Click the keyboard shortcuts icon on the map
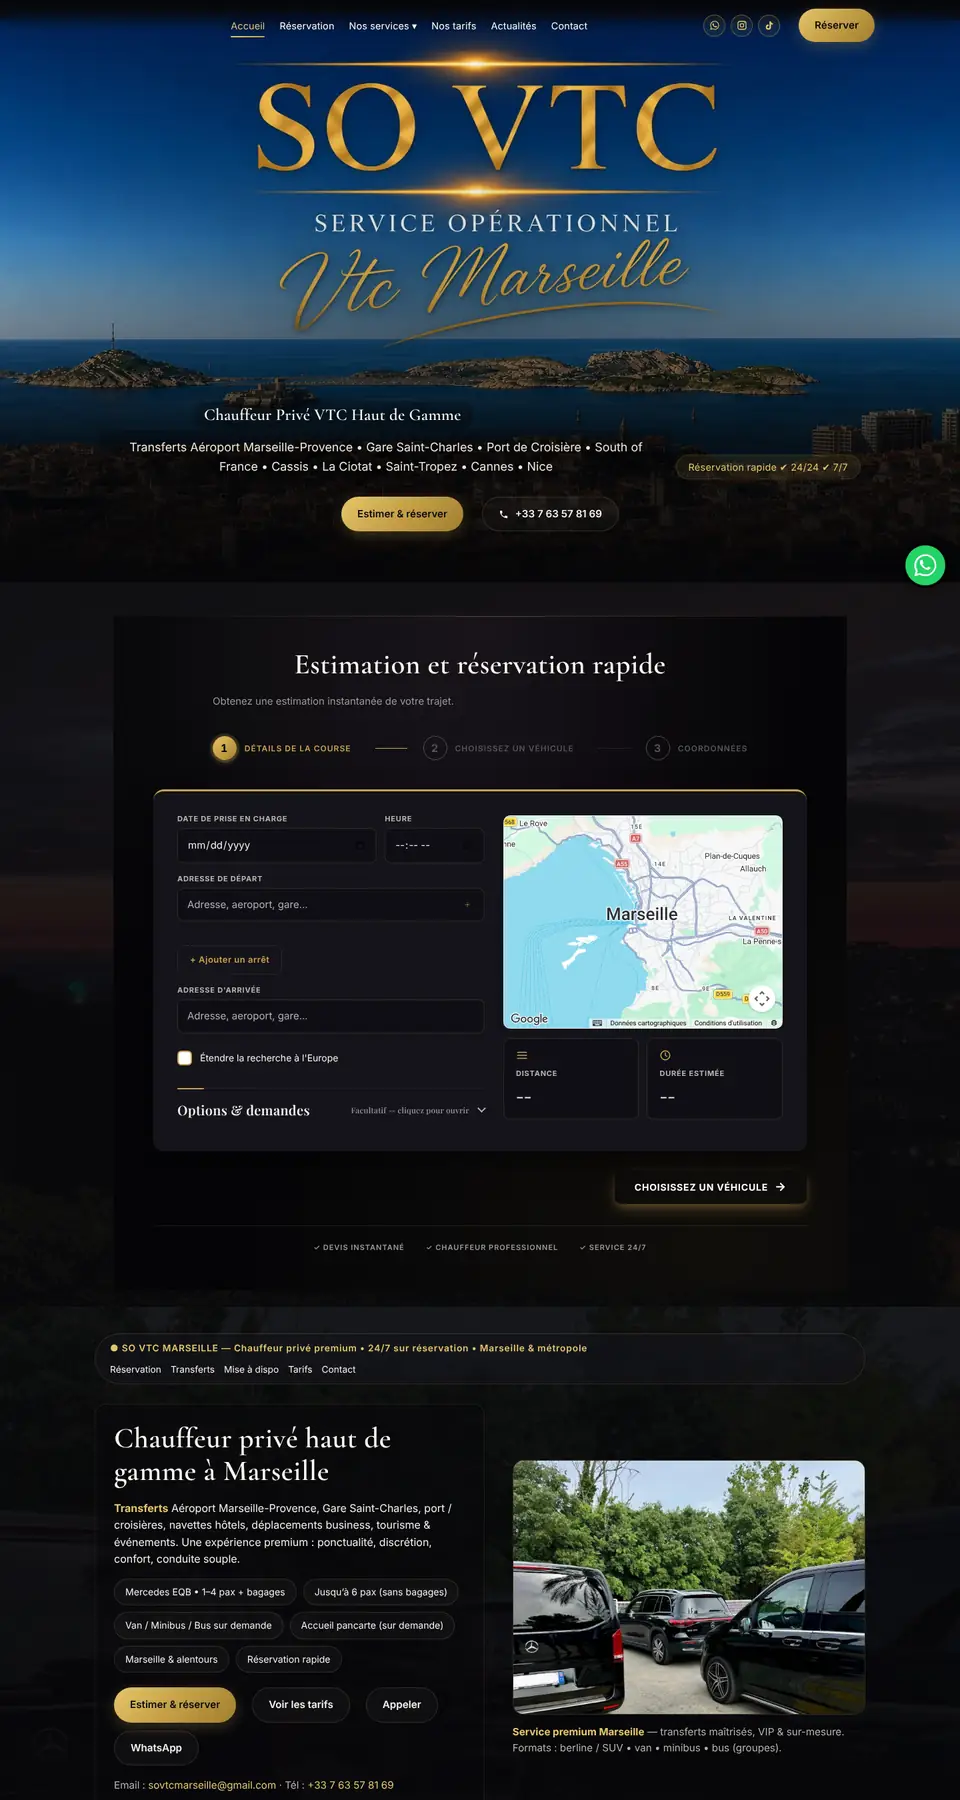Screen dimensions: 960x1800 pyautogui.click(x=597, y=1023)
